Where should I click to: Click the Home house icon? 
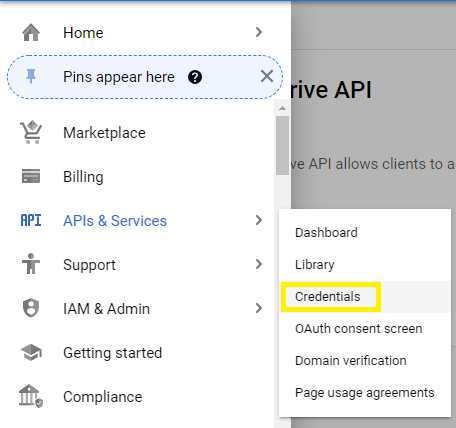click(x=31, y=33)
